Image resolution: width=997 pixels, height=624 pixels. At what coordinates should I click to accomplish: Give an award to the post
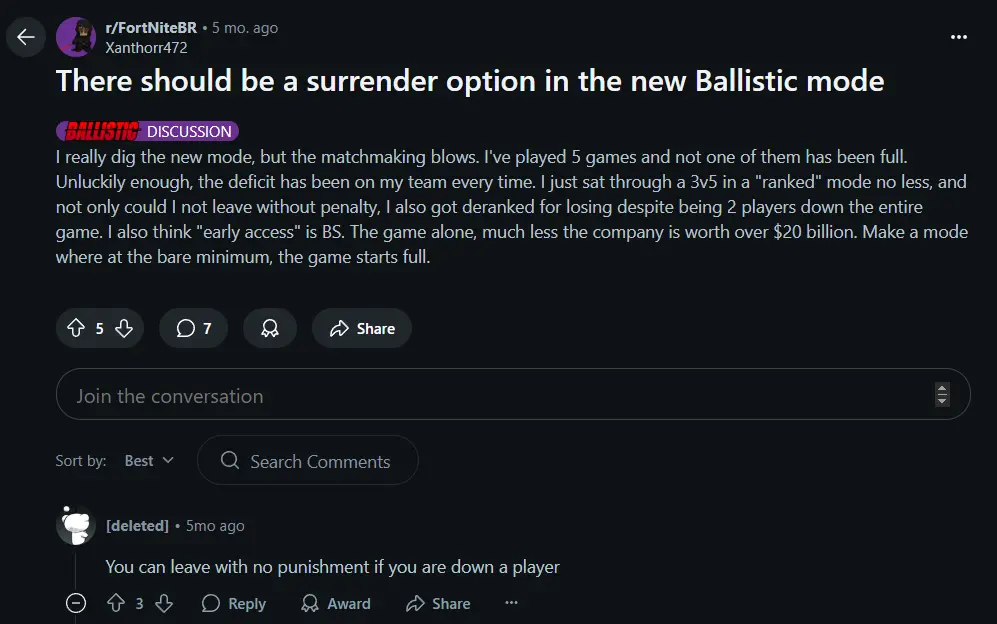coord(270,328)
